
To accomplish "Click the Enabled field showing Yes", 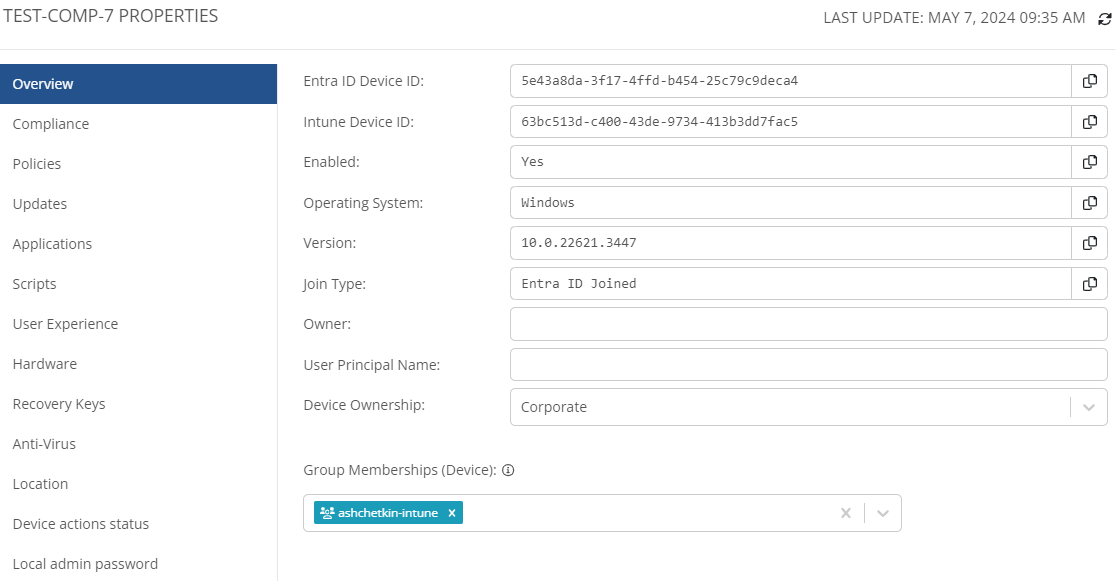I will [x=791, y=162].
